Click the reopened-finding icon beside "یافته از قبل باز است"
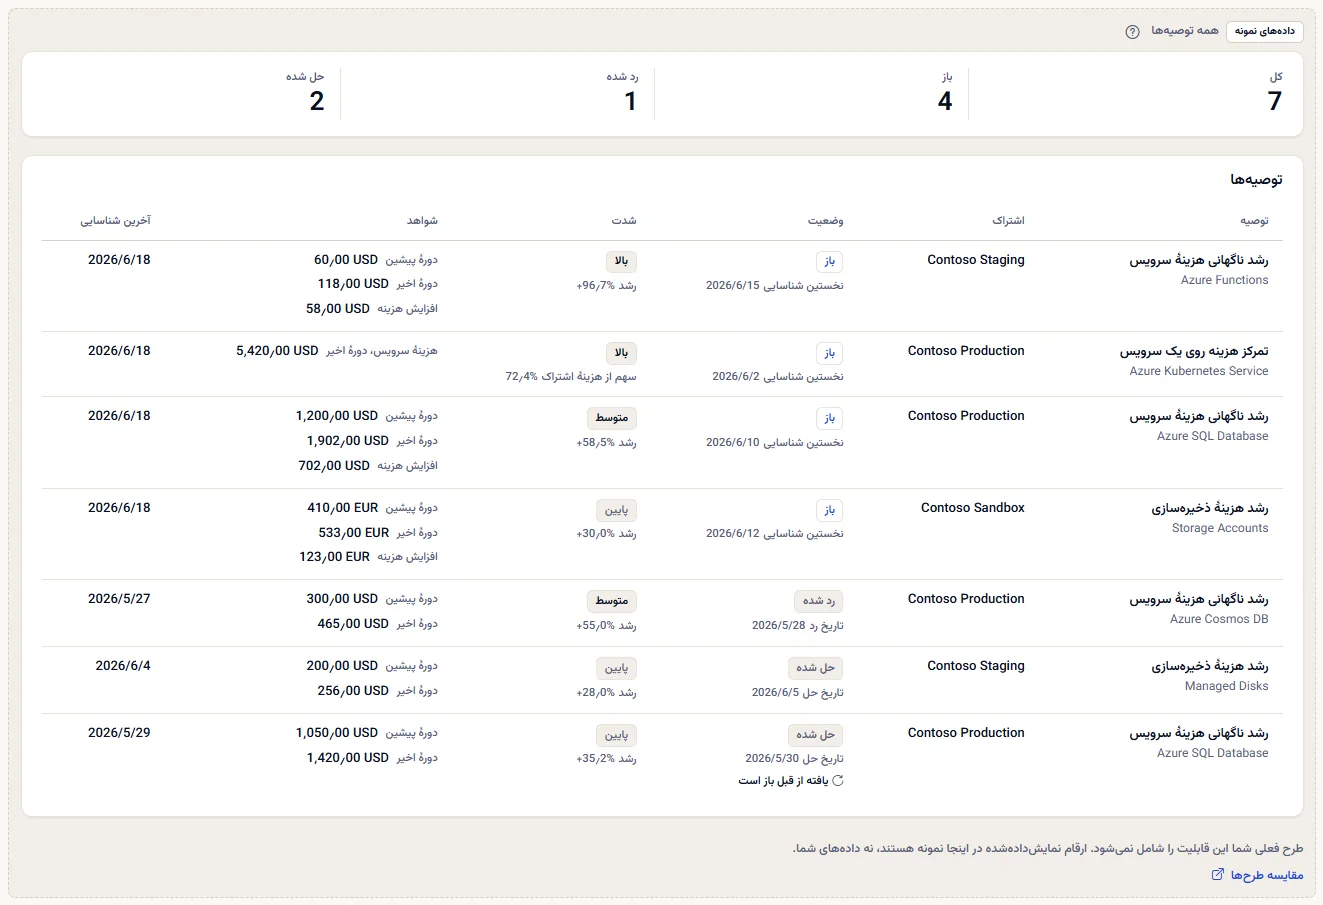This screenshot has width=1323, height=905. coord(838,781)
